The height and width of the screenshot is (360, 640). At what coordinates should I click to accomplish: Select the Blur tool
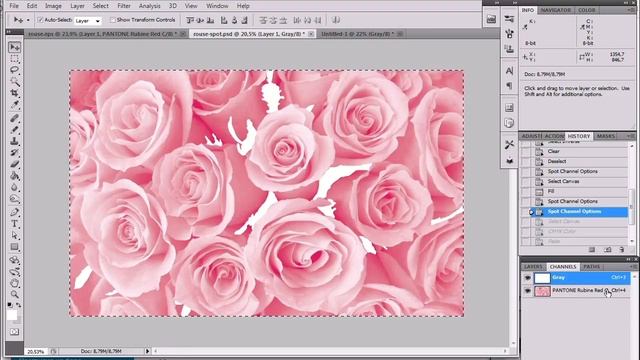click(x=15, y=187)
